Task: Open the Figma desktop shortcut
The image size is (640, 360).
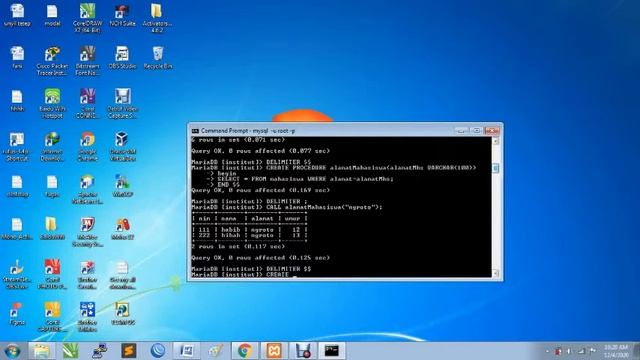Action: 16,313
